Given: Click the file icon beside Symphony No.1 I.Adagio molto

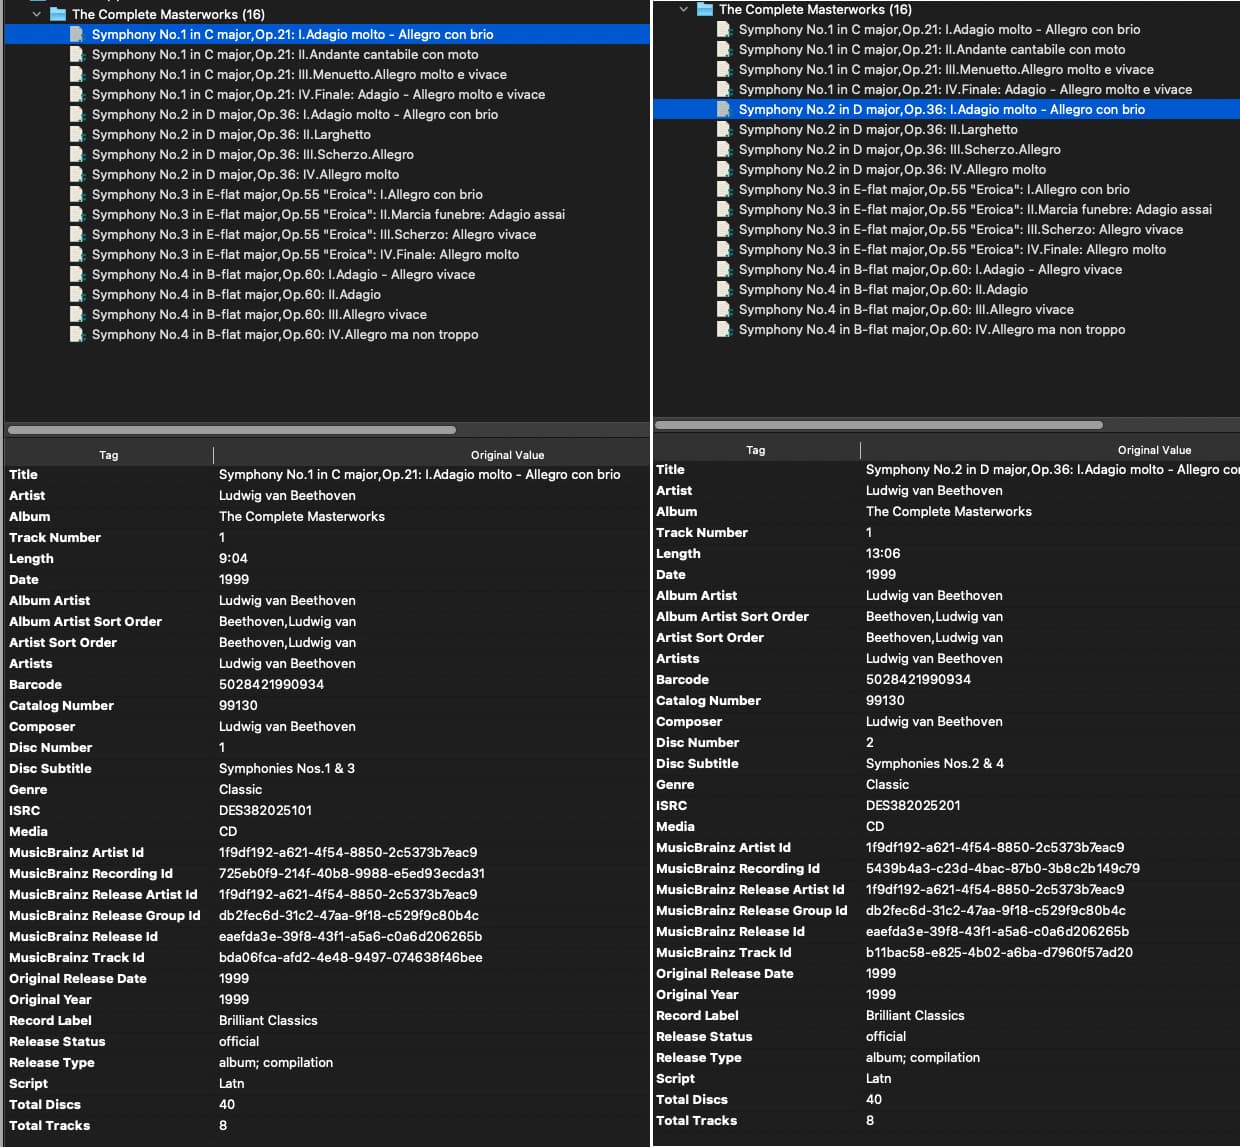Looking at the screenshot, I should [x=78, y=34].
